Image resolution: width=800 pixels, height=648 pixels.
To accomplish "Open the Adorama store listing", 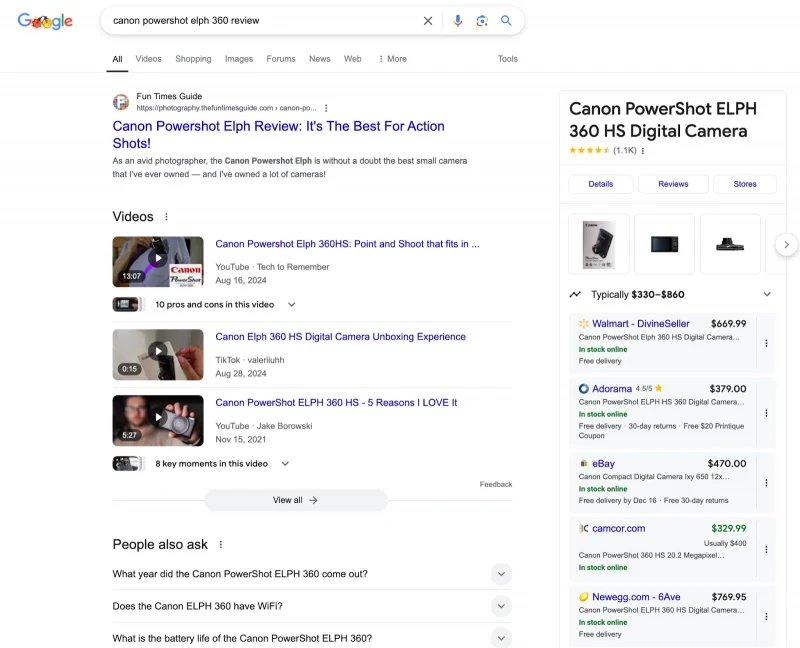I will (x=612, y=388).
